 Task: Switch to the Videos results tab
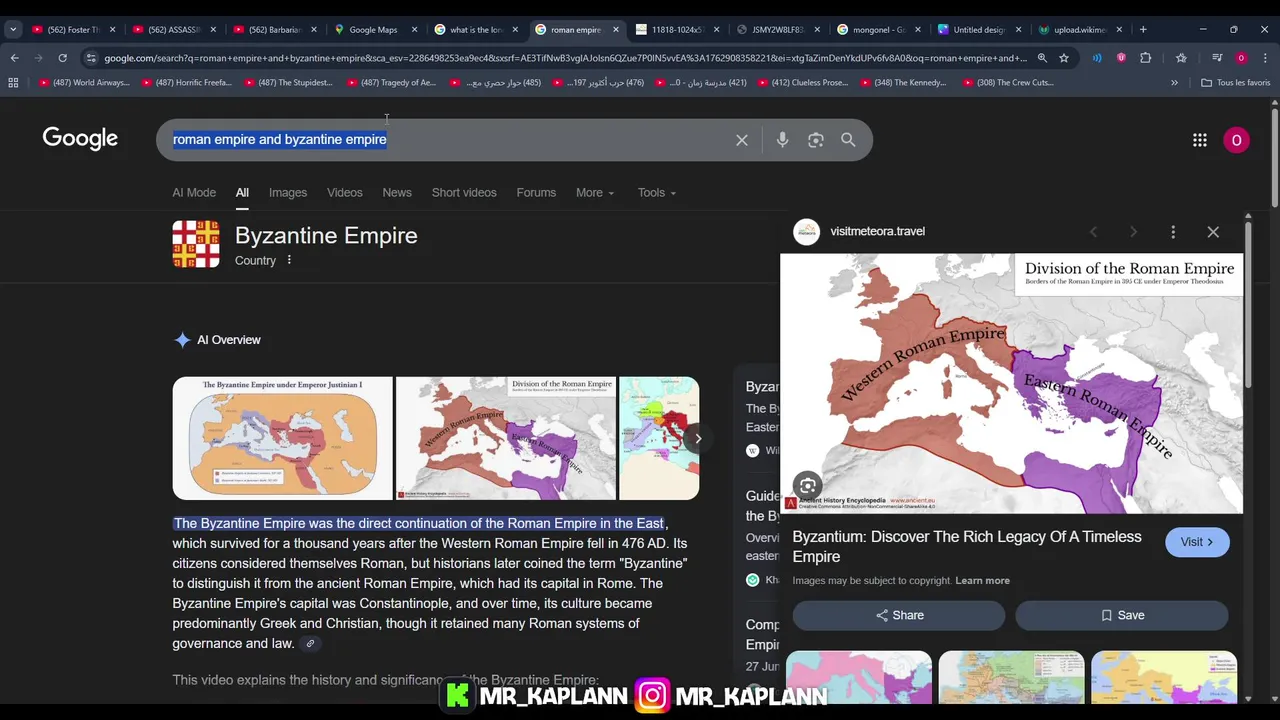[x=345, y=193]
